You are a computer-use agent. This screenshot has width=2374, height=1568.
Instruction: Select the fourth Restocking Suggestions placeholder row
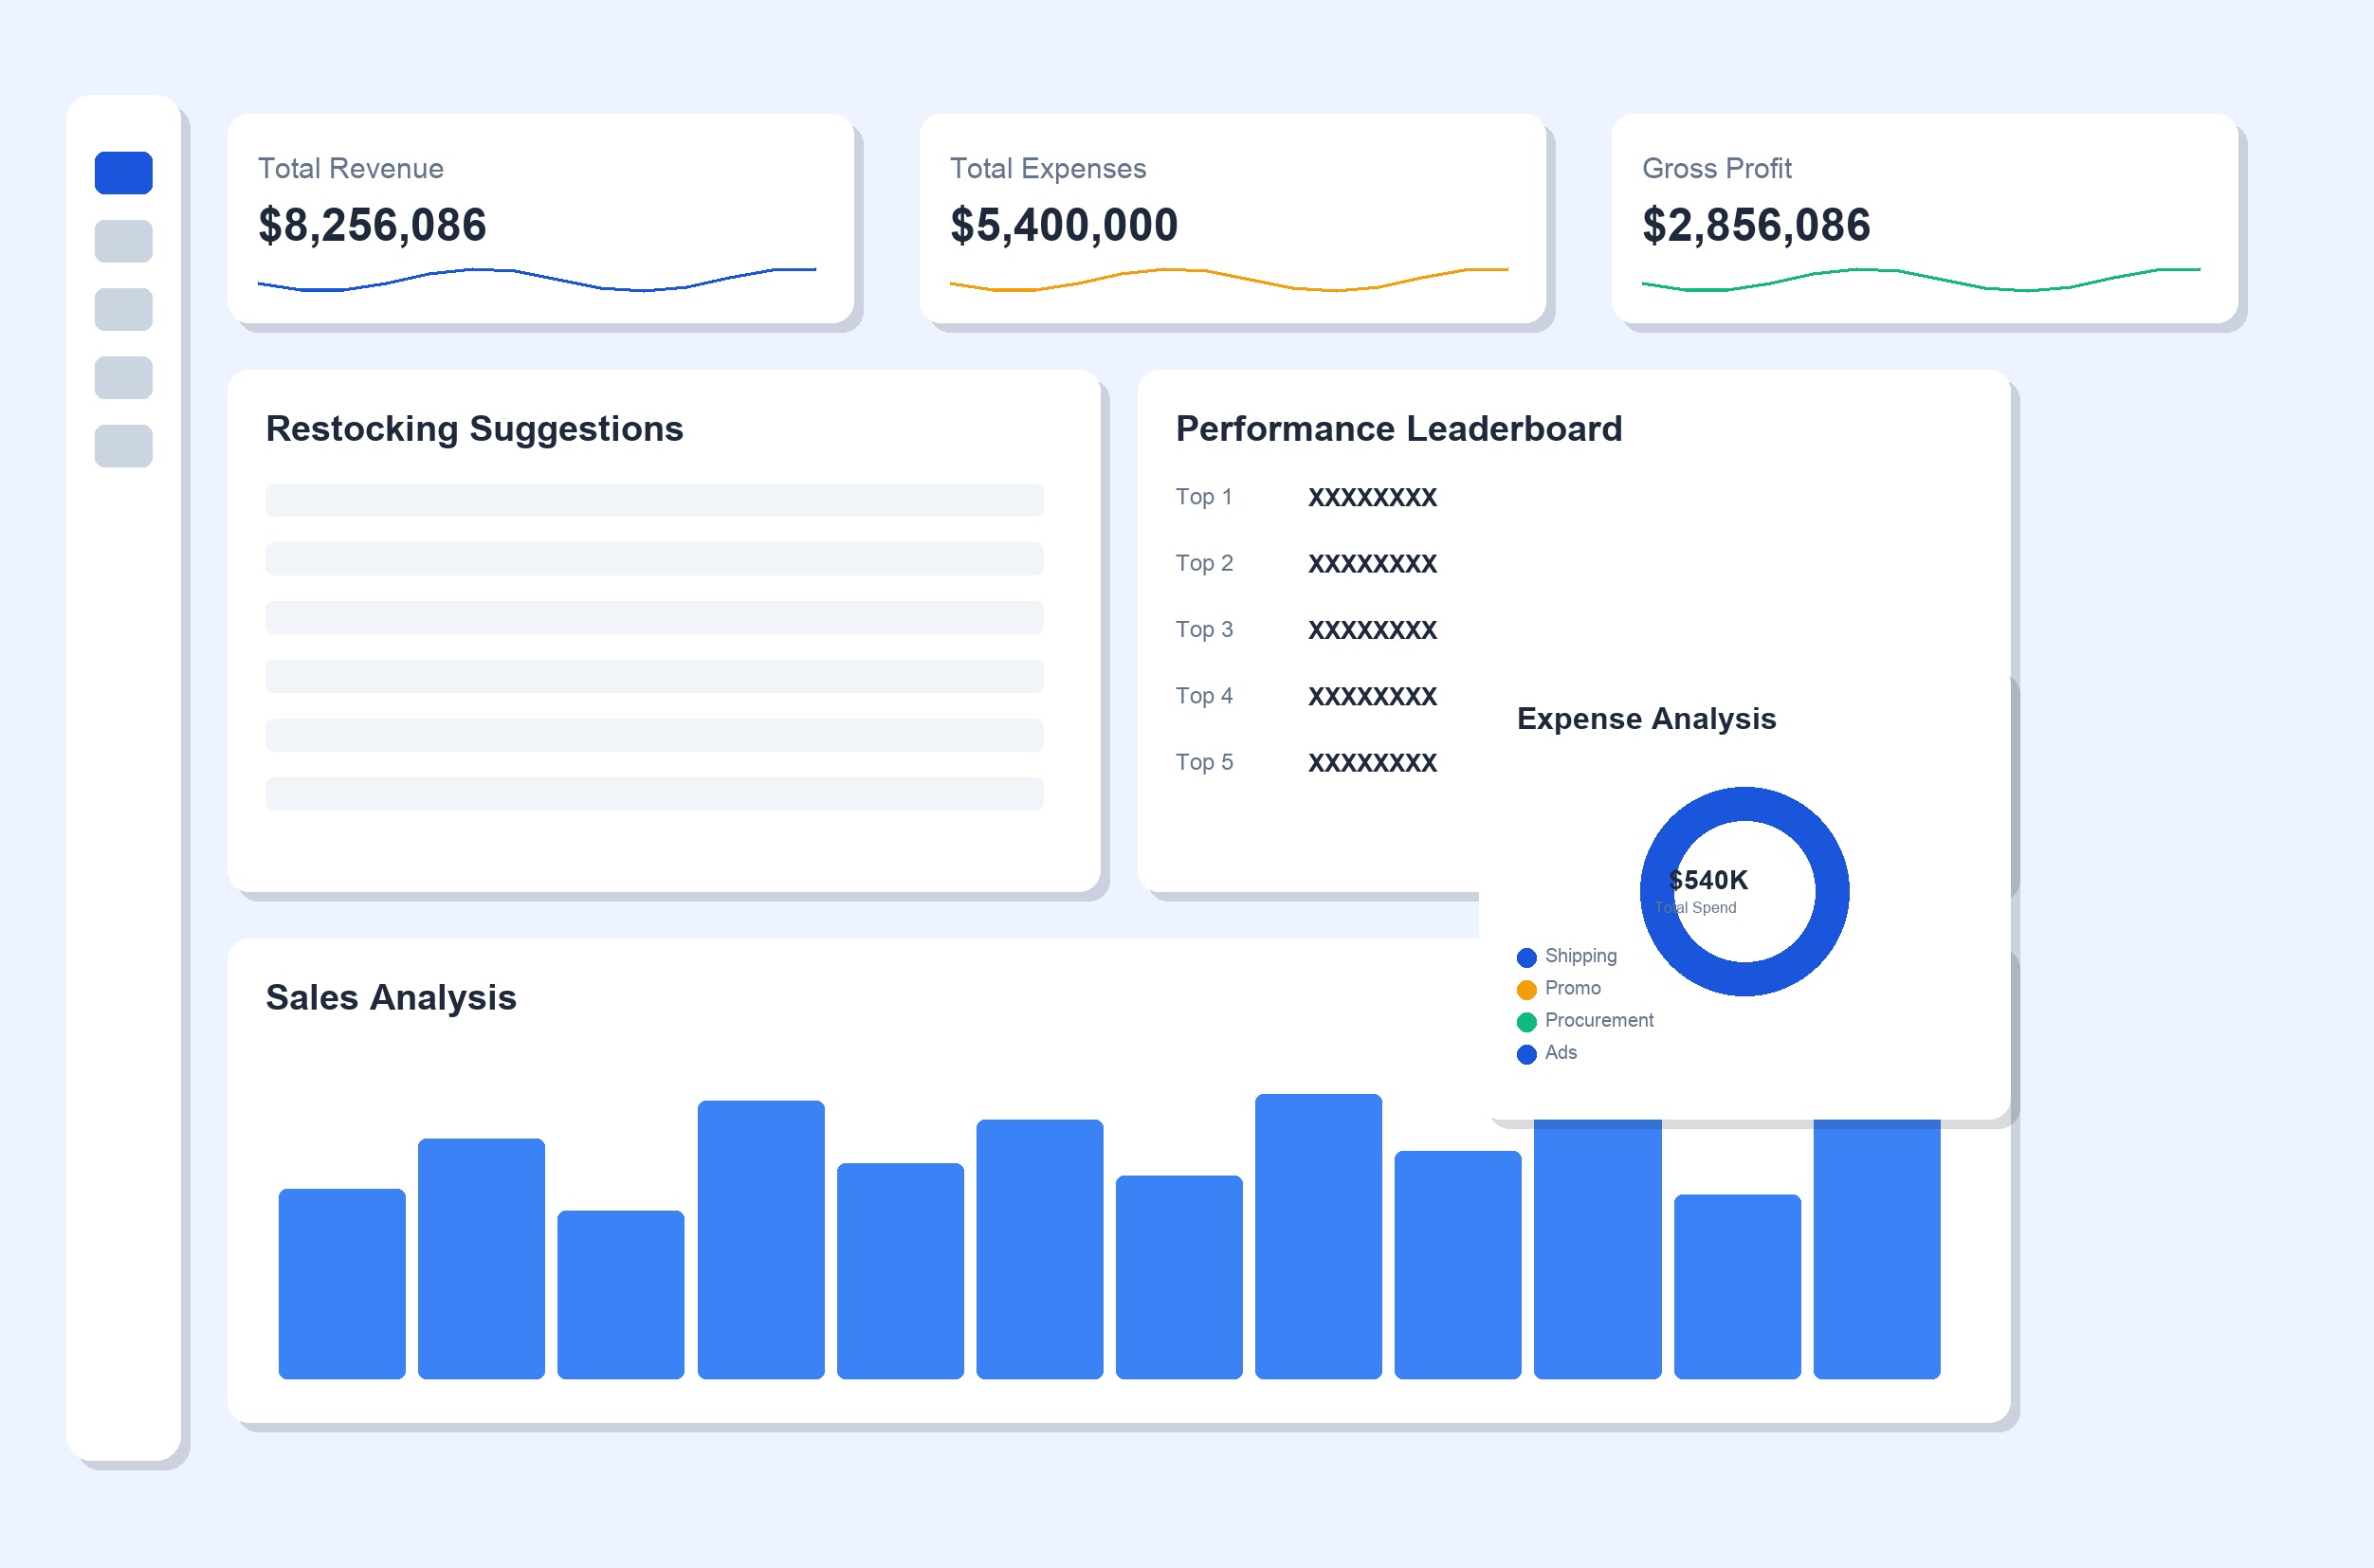(x=654, y=676)
